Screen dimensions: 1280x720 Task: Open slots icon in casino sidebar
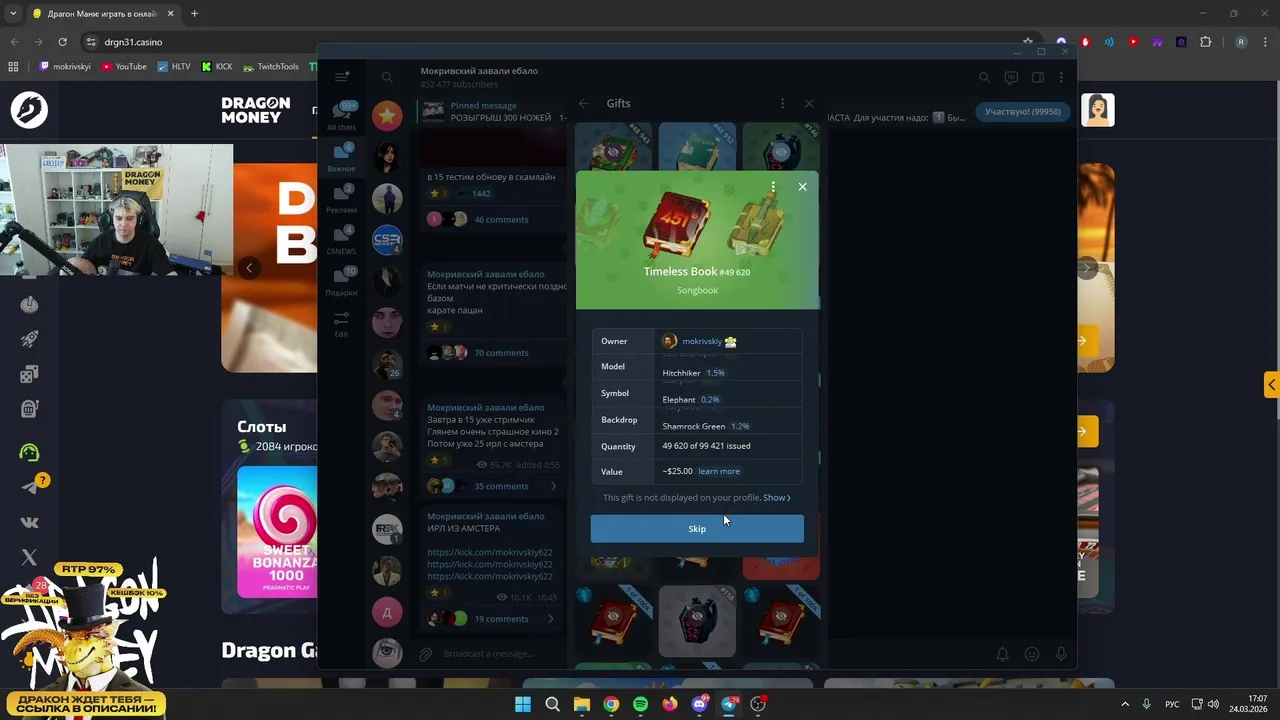pyautogui.click(x=29, y=408)
